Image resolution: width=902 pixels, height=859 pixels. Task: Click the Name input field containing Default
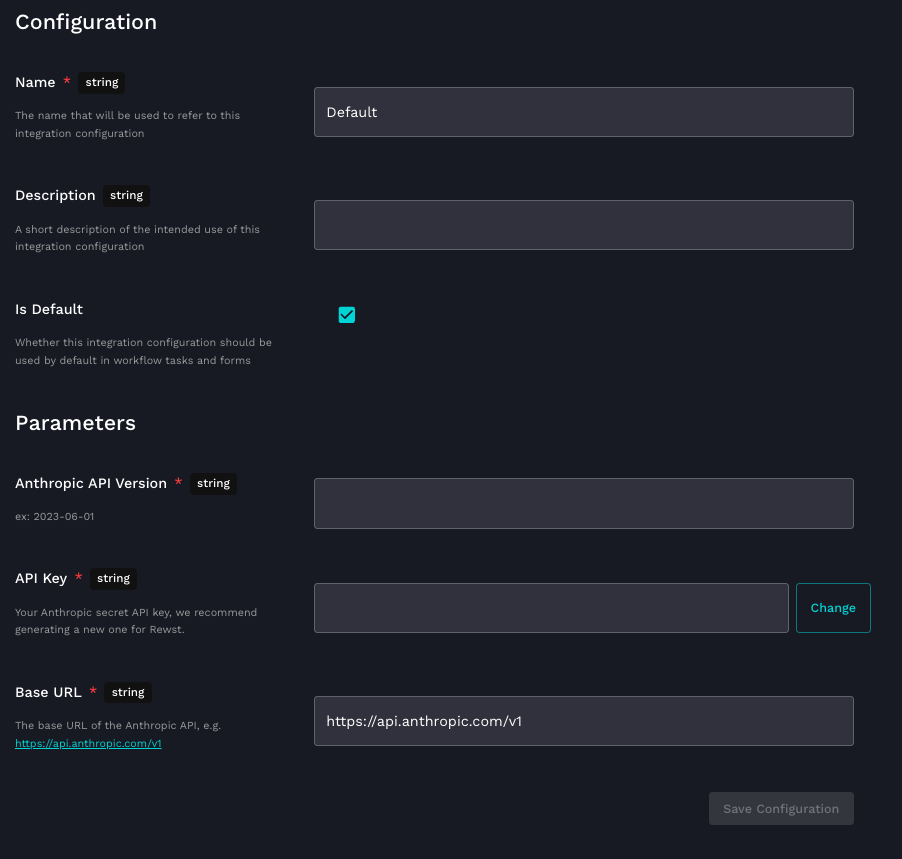pyautogui.click(x=583, y=112)
